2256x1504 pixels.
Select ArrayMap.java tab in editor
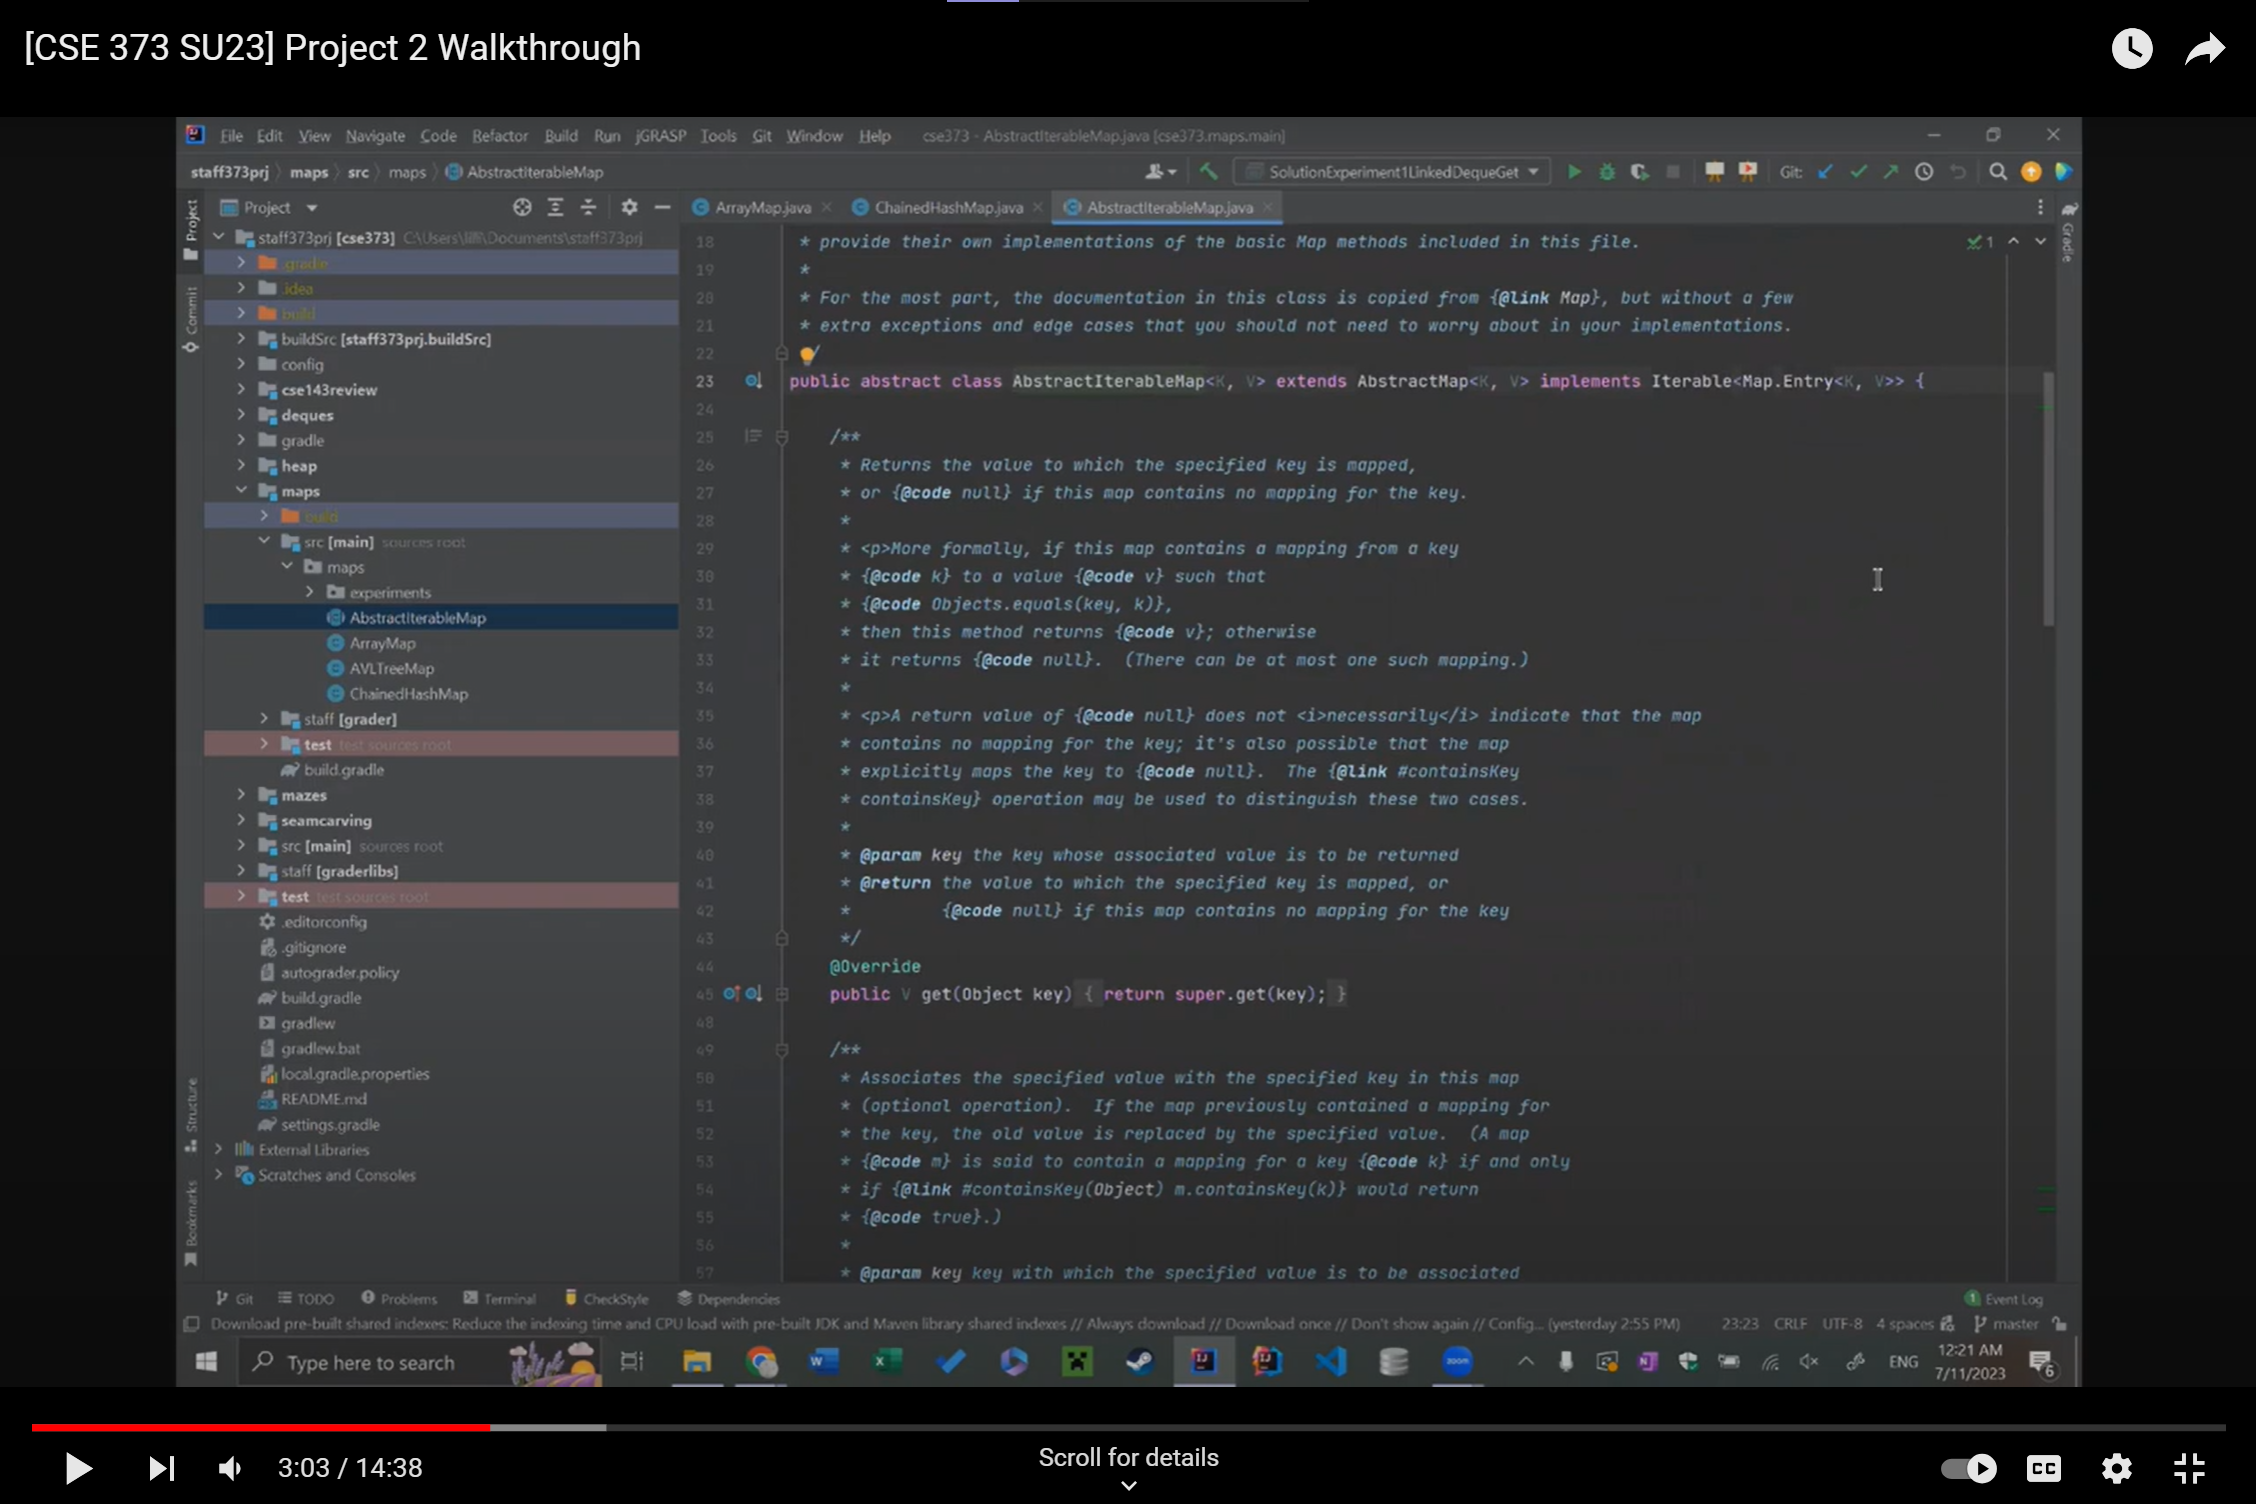(x=759, y=206)
